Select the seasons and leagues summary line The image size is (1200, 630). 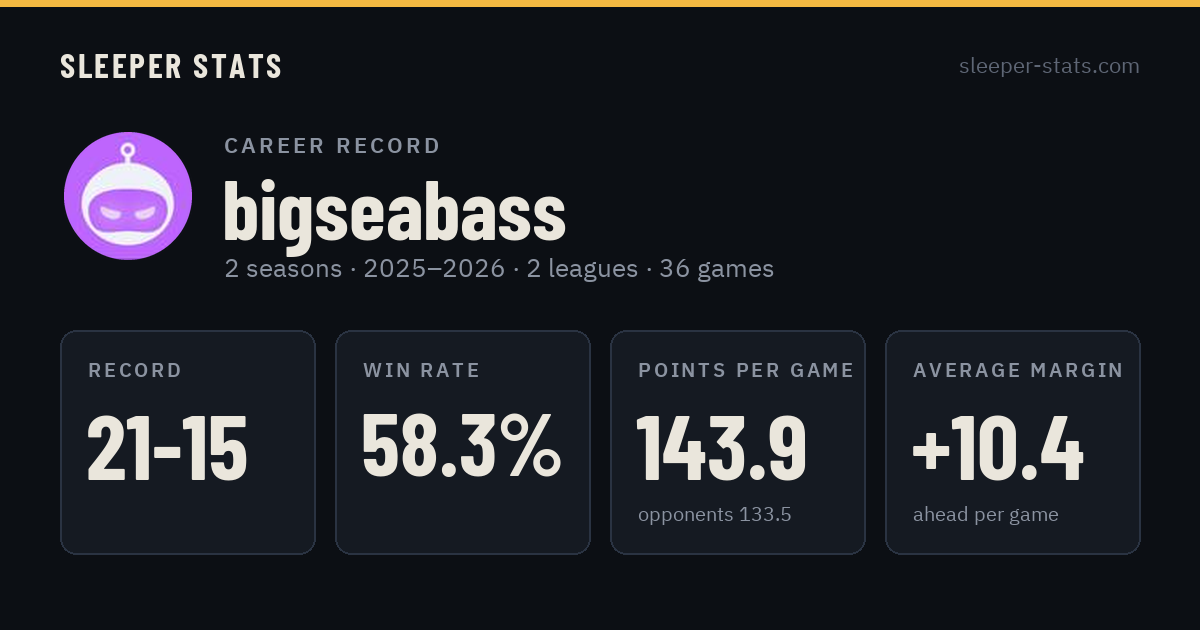499,269
